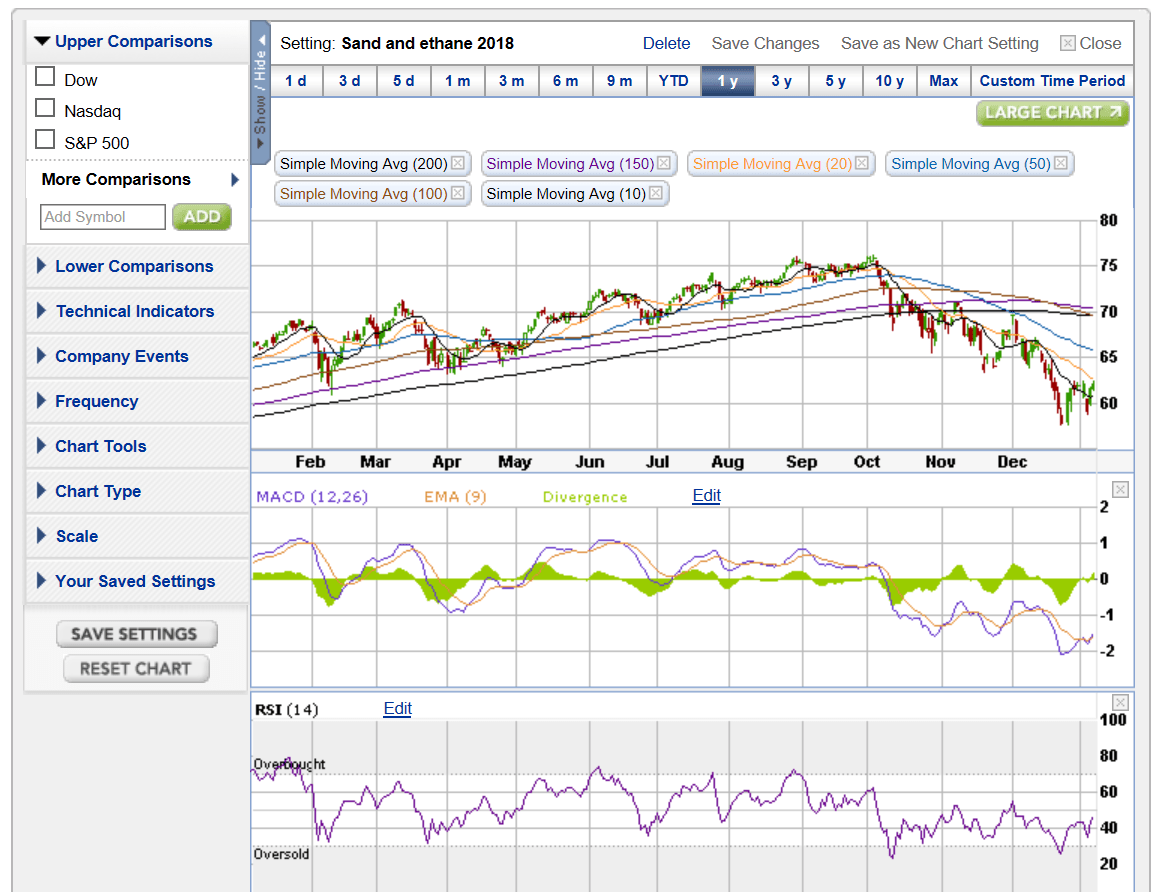The height and width of the screenshot is (892, 1161).
Task: Select the YTD time period tab
Action: [x=673, y=81]
